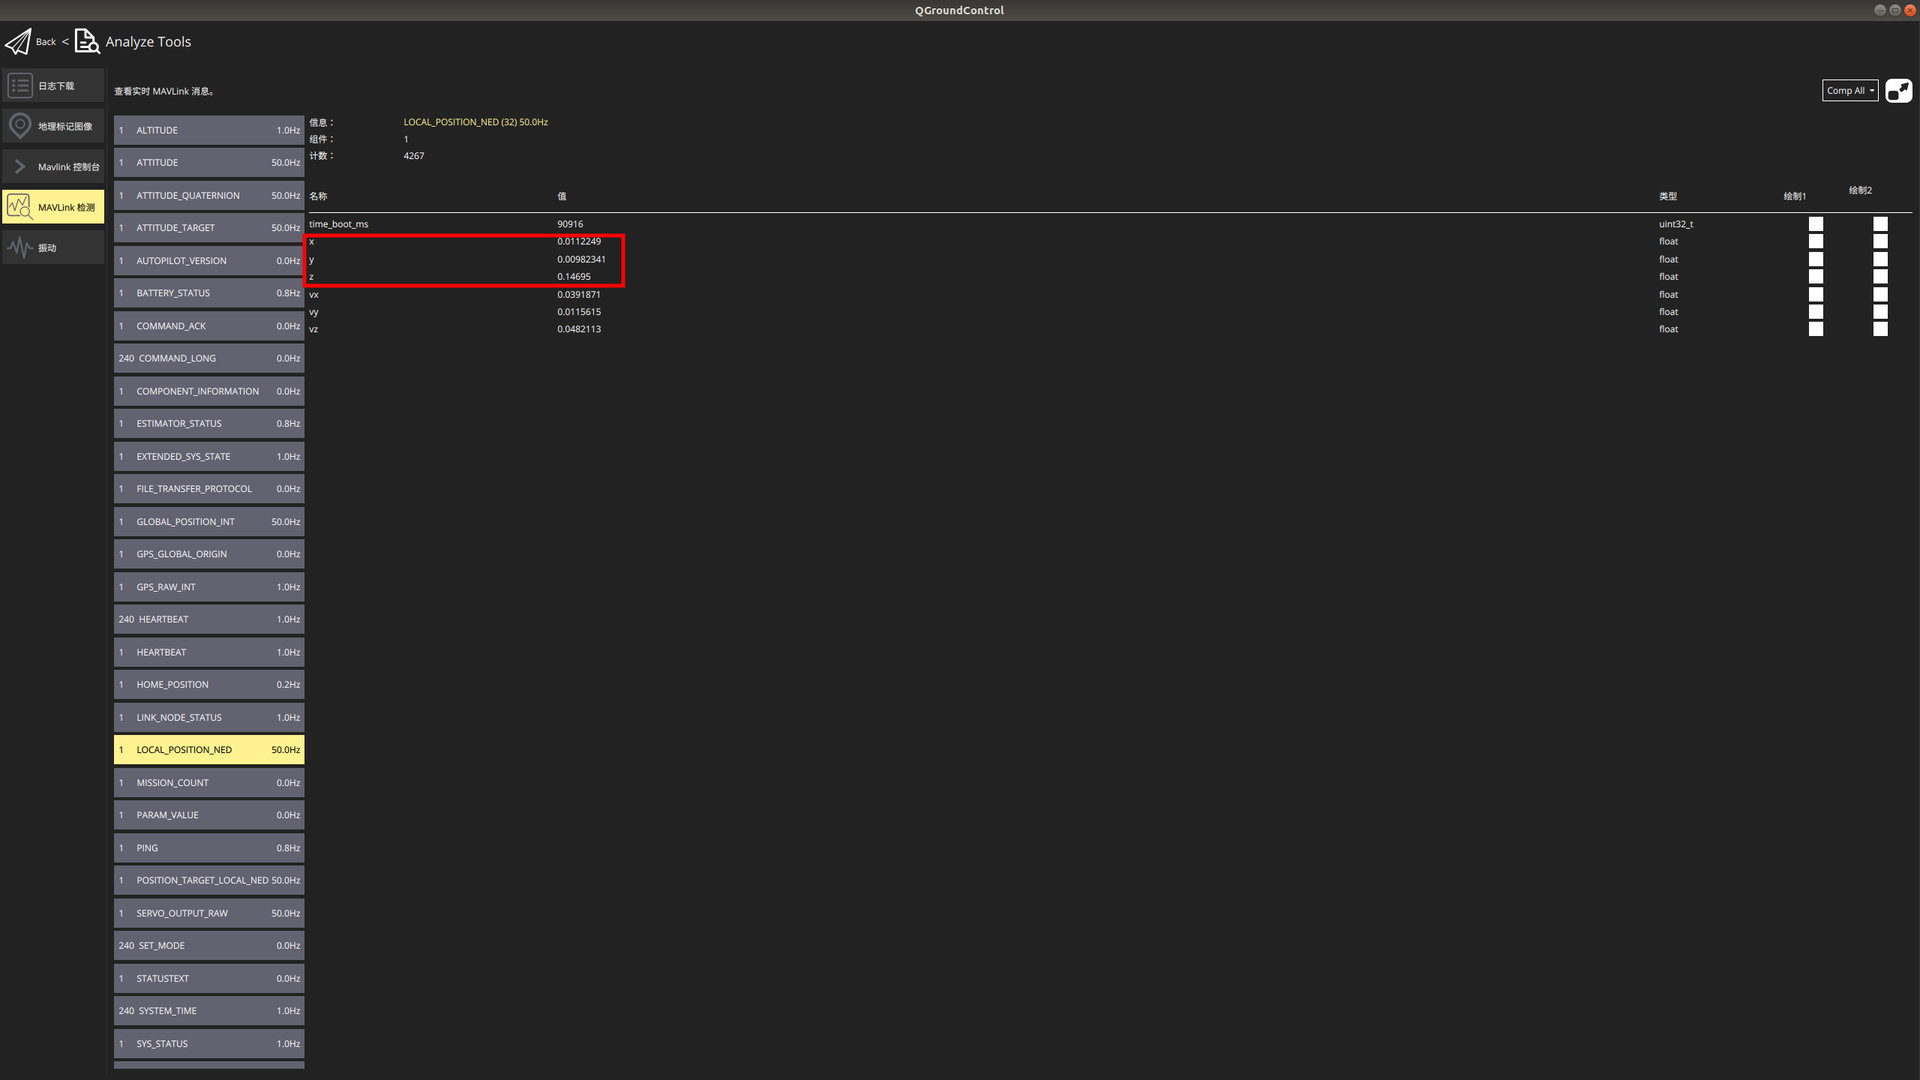Select the PING message
Image resolution: width=1920 pixels, height=1080 pixels.
click(x=209, y=848)
